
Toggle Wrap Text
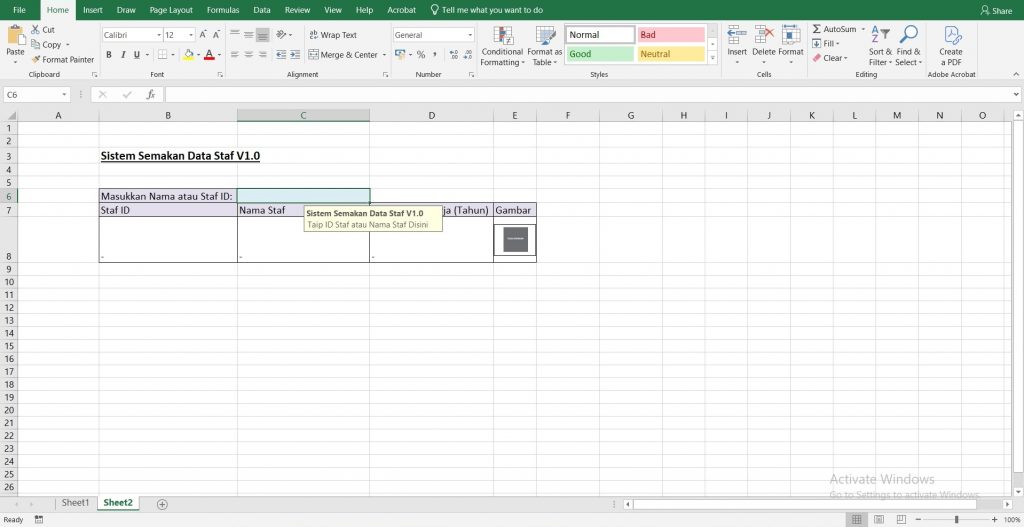(x=333, y=35)
